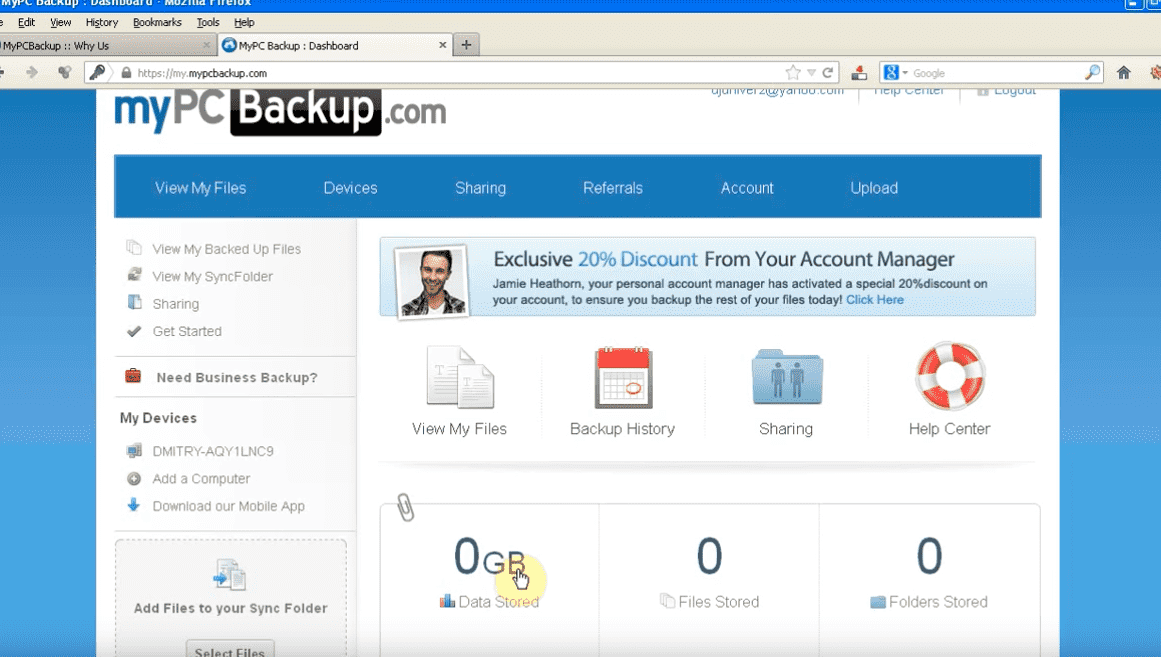Click the Help Center lifebuoy icon
This screenshot has height=657, width=1161.
pyautogui.click(x=949, y=377)
